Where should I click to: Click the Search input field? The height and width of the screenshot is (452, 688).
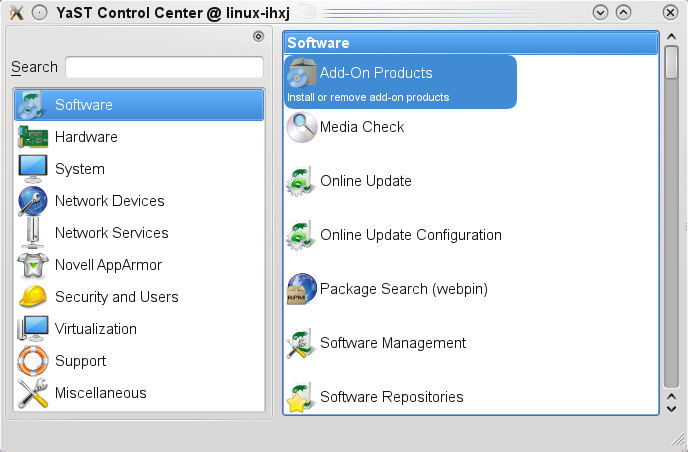(165, 67)
